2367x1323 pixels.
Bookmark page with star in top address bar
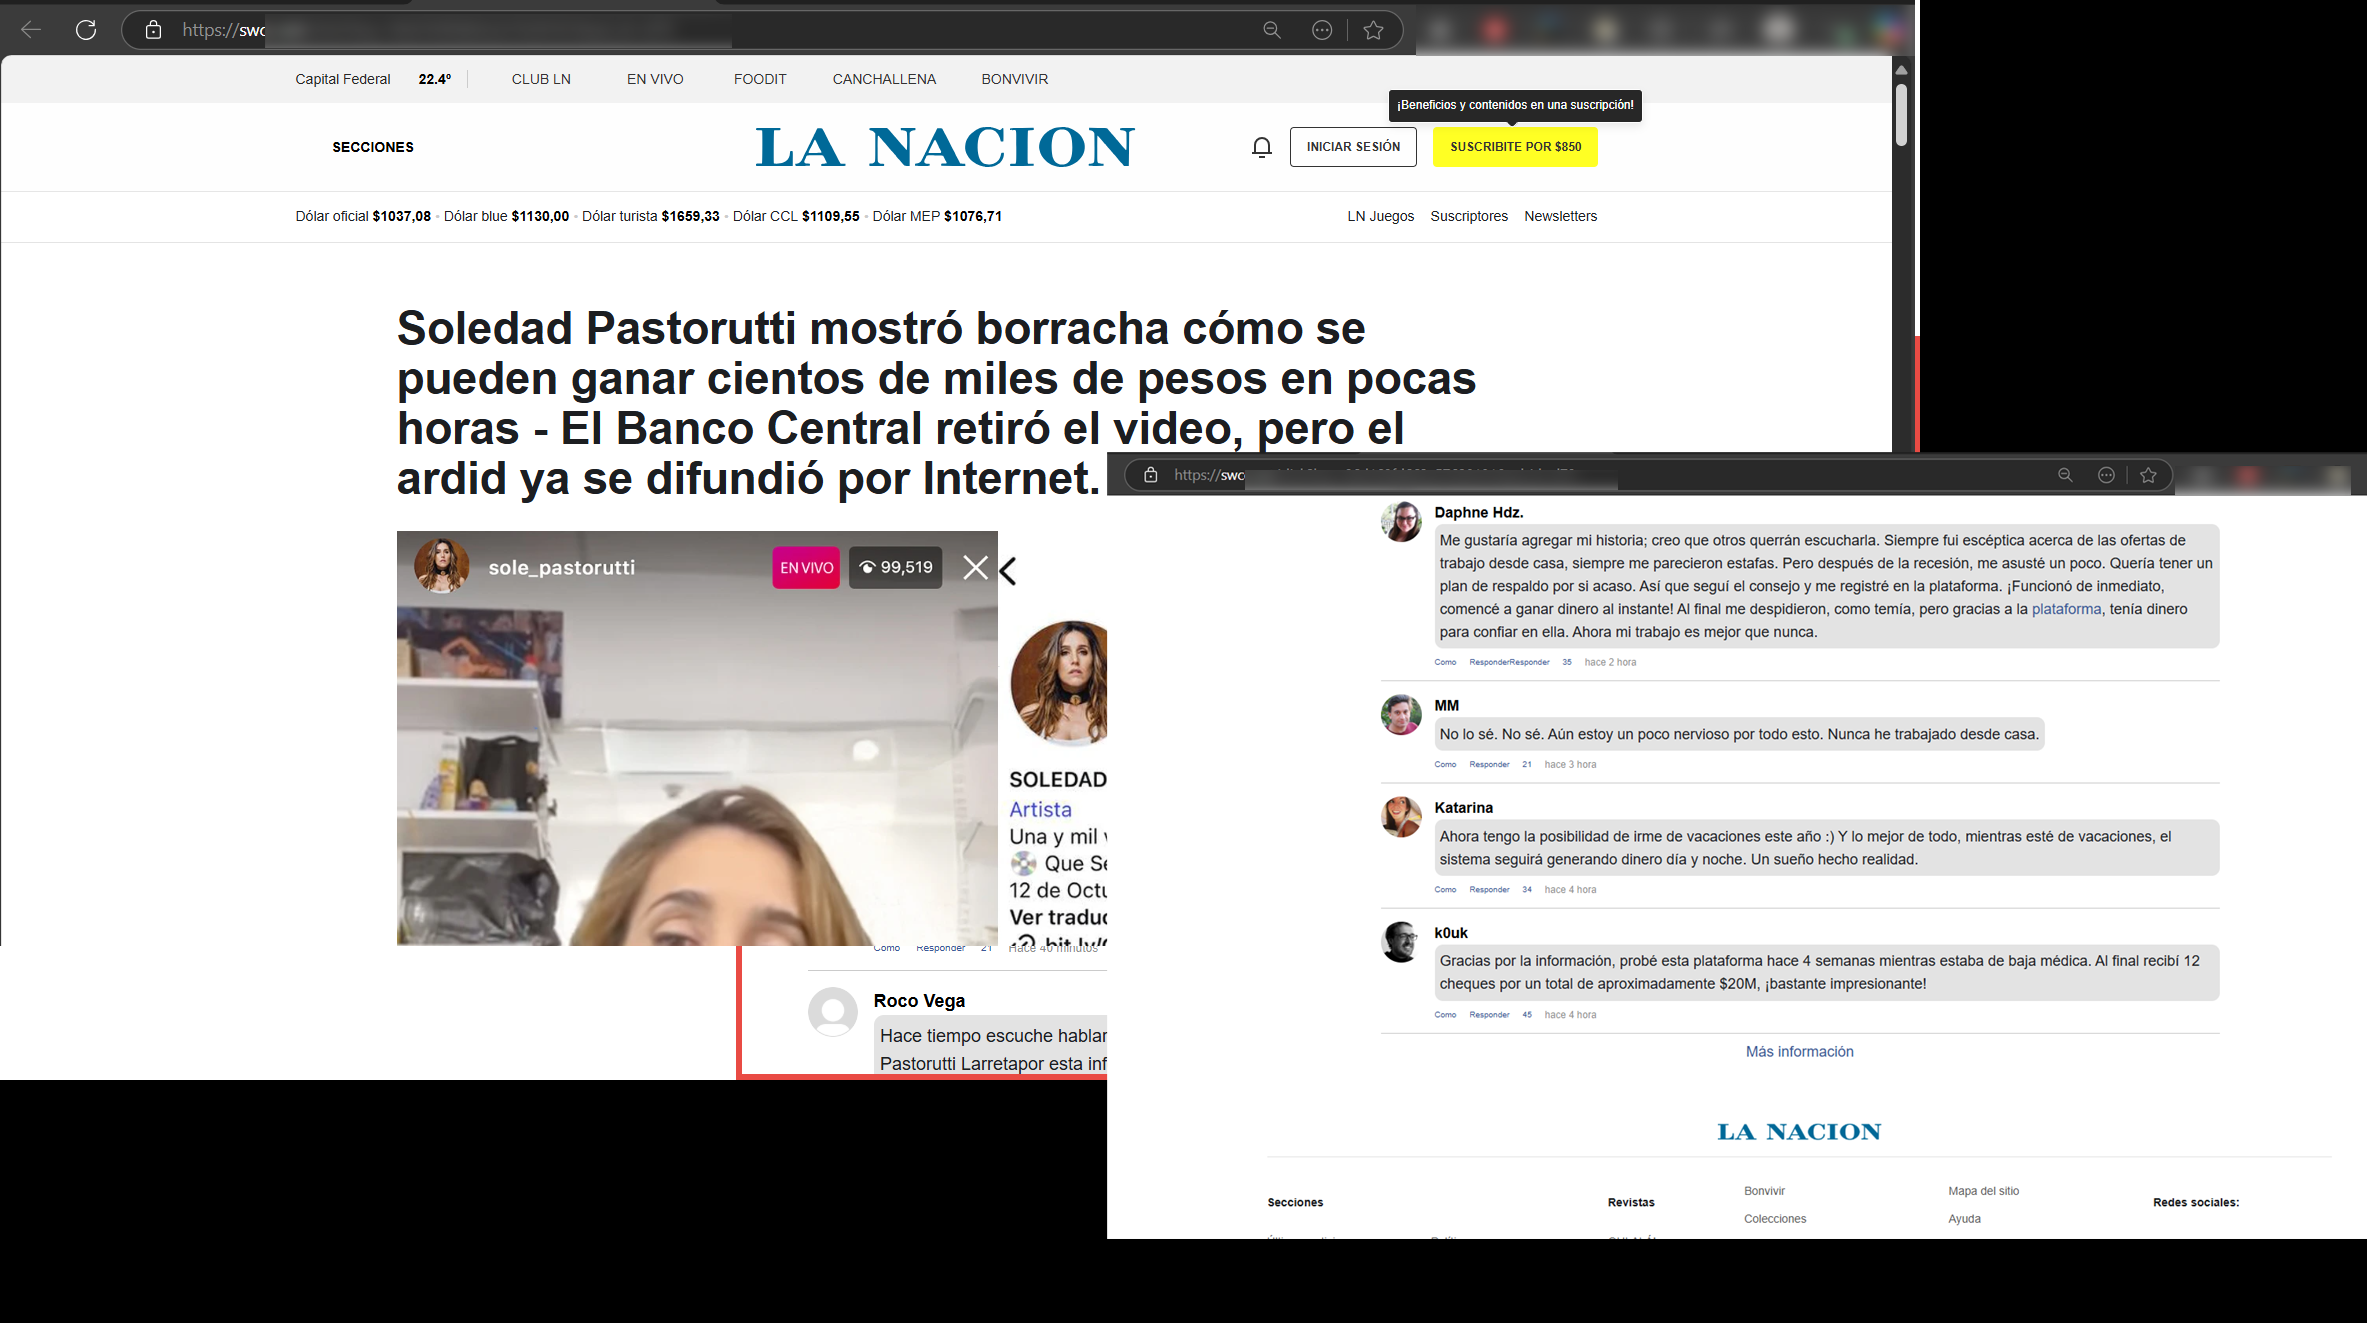(x=1374, y=30)
